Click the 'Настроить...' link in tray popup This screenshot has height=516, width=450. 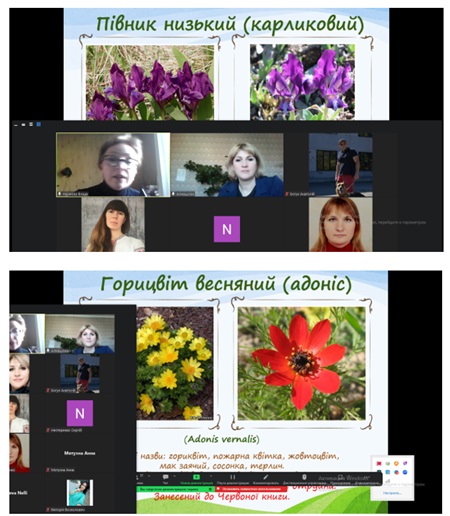[392, 493]
